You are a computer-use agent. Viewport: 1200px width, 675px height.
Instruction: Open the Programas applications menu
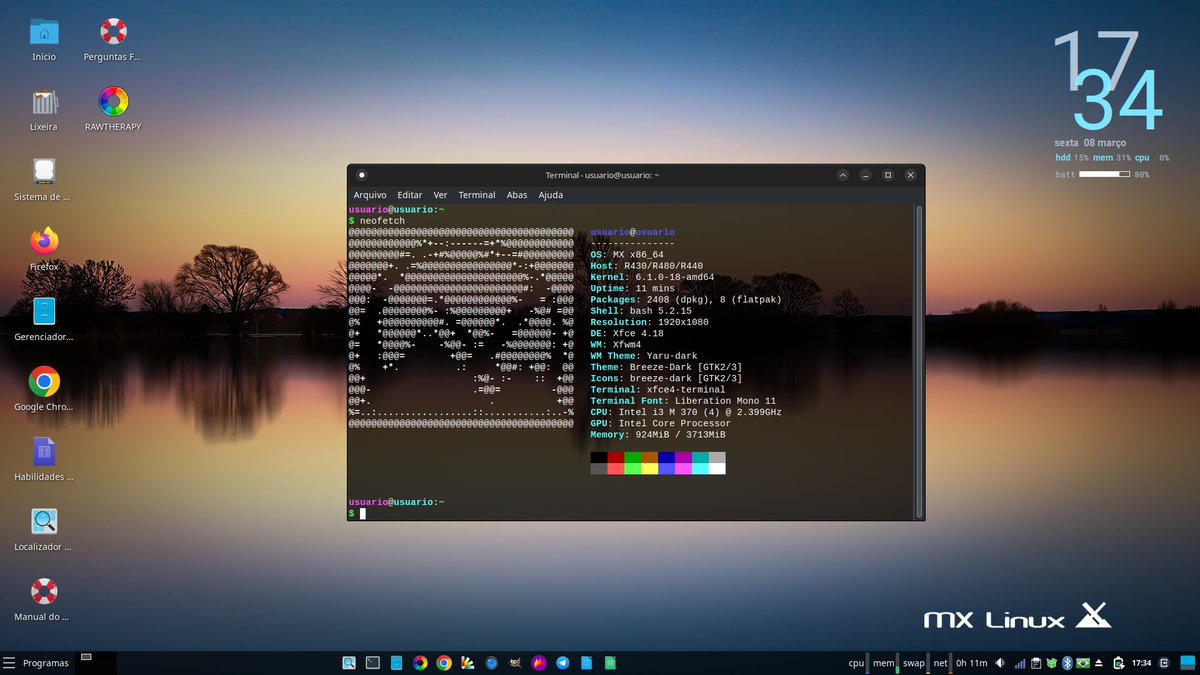(36, 663)
